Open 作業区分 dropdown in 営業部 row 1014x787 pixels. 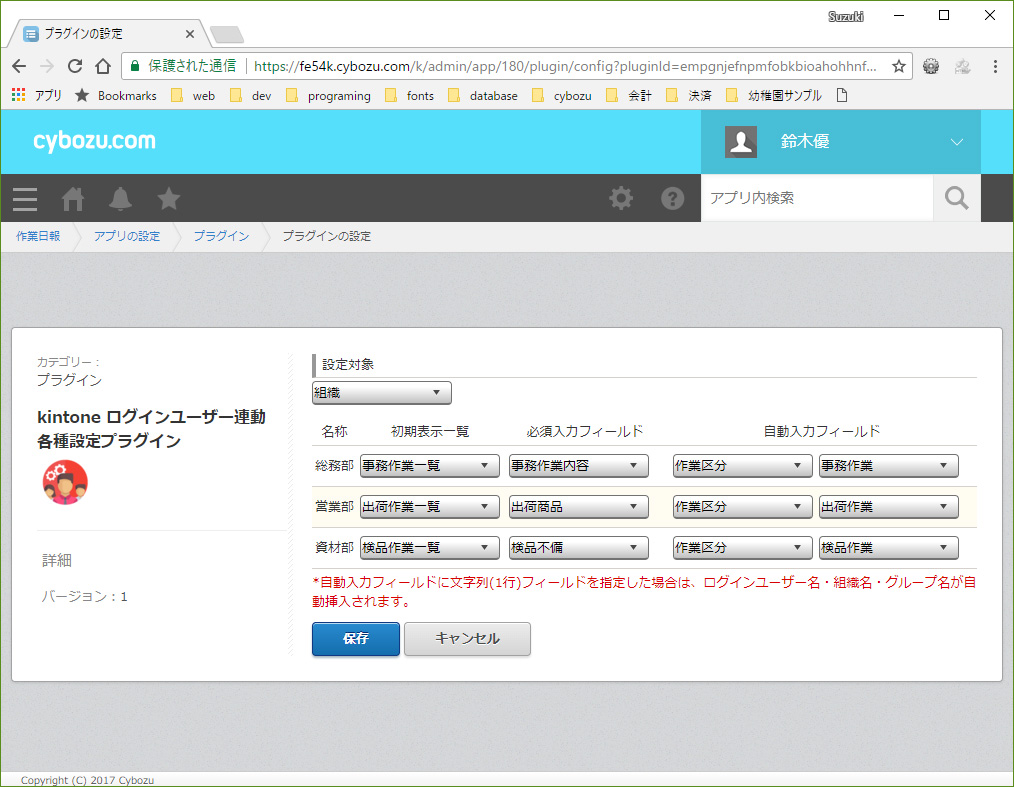[x=742, y=507]
